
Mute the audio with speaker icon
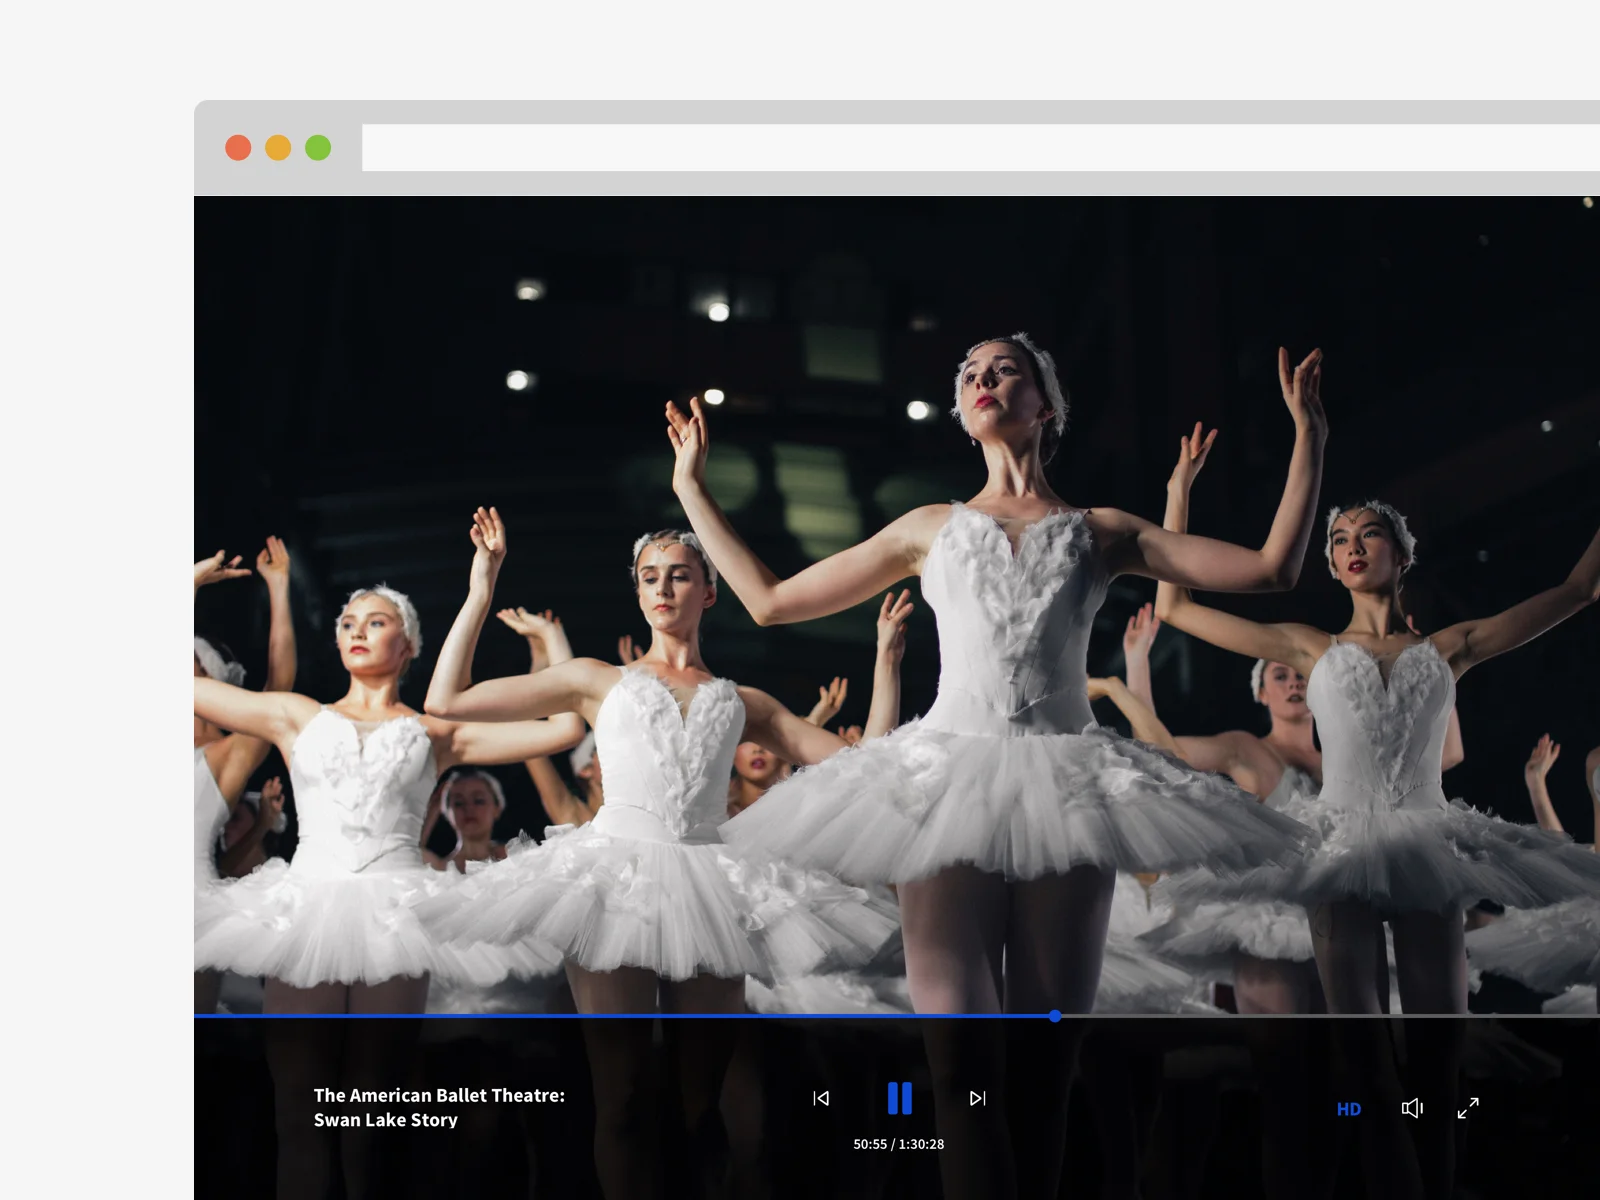pos(1412,1108)
